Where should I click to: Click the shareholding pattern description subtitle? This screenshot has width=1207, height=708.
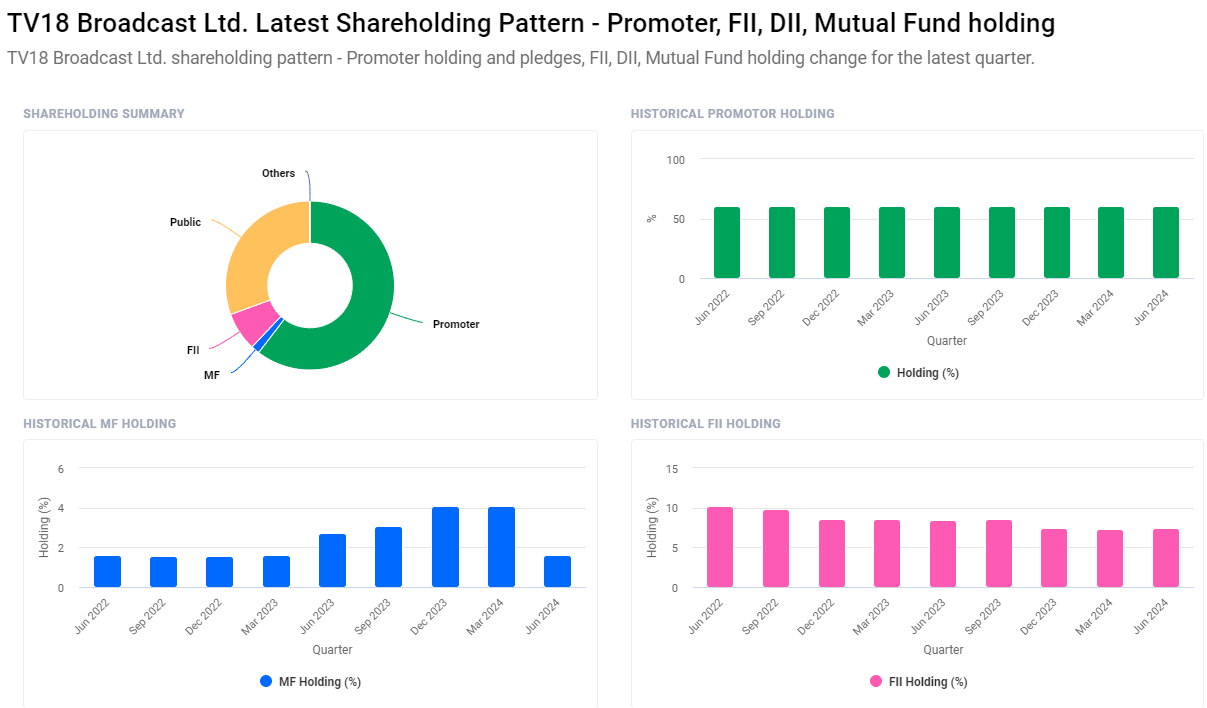(521, 58)
